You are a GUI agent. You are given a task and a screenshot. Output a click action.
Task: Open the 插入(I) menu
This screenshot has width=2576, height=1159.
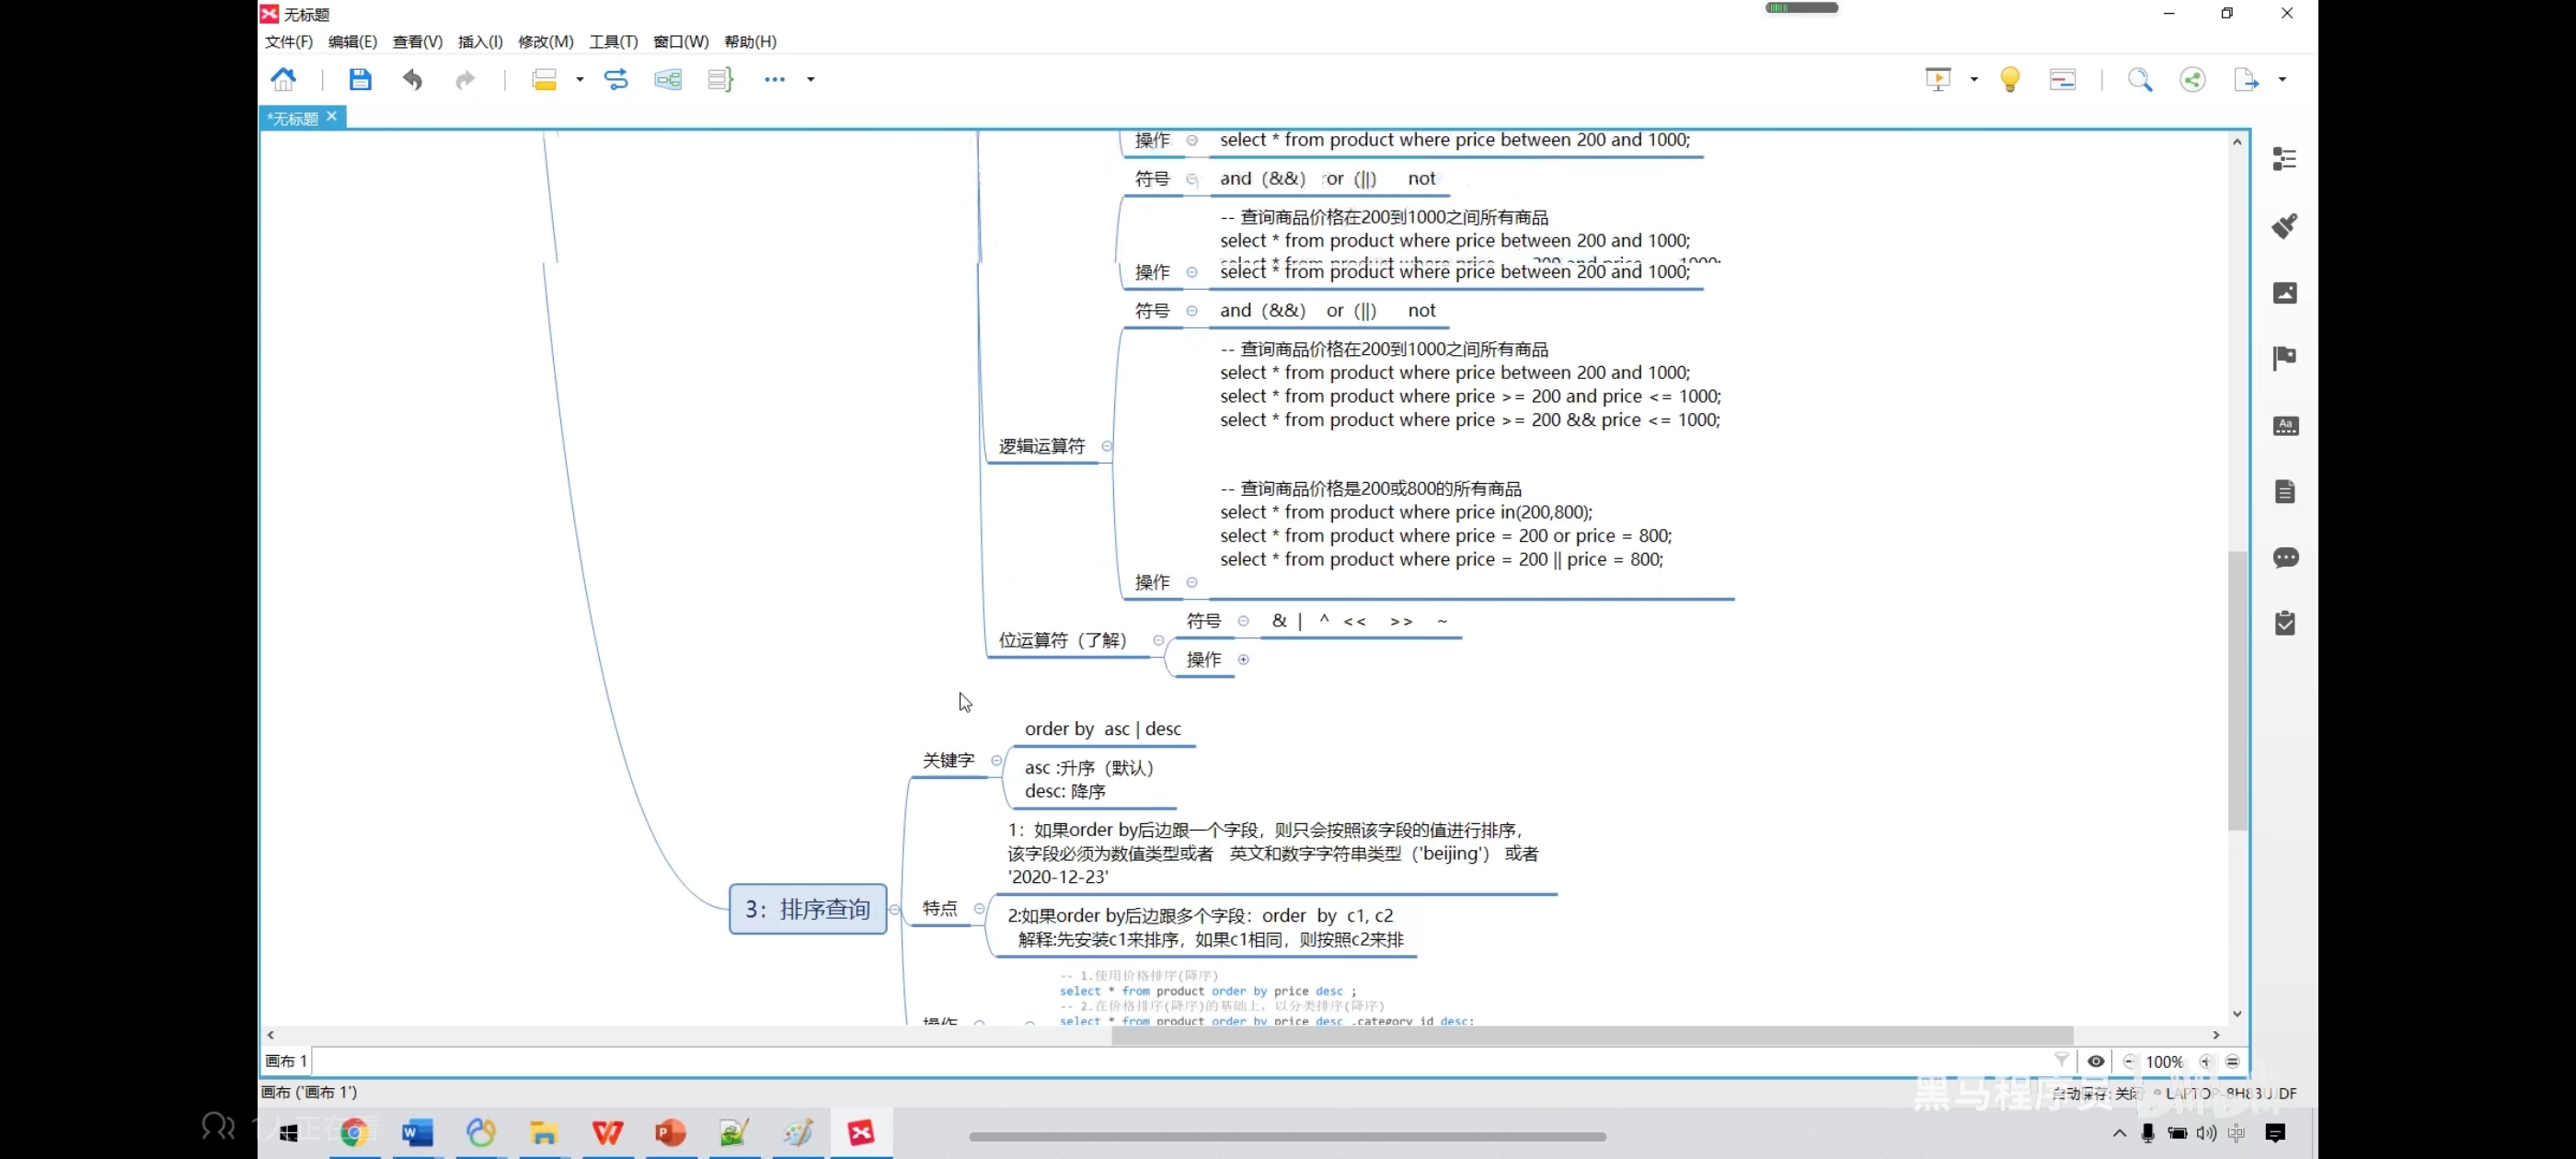coord(480,42)
